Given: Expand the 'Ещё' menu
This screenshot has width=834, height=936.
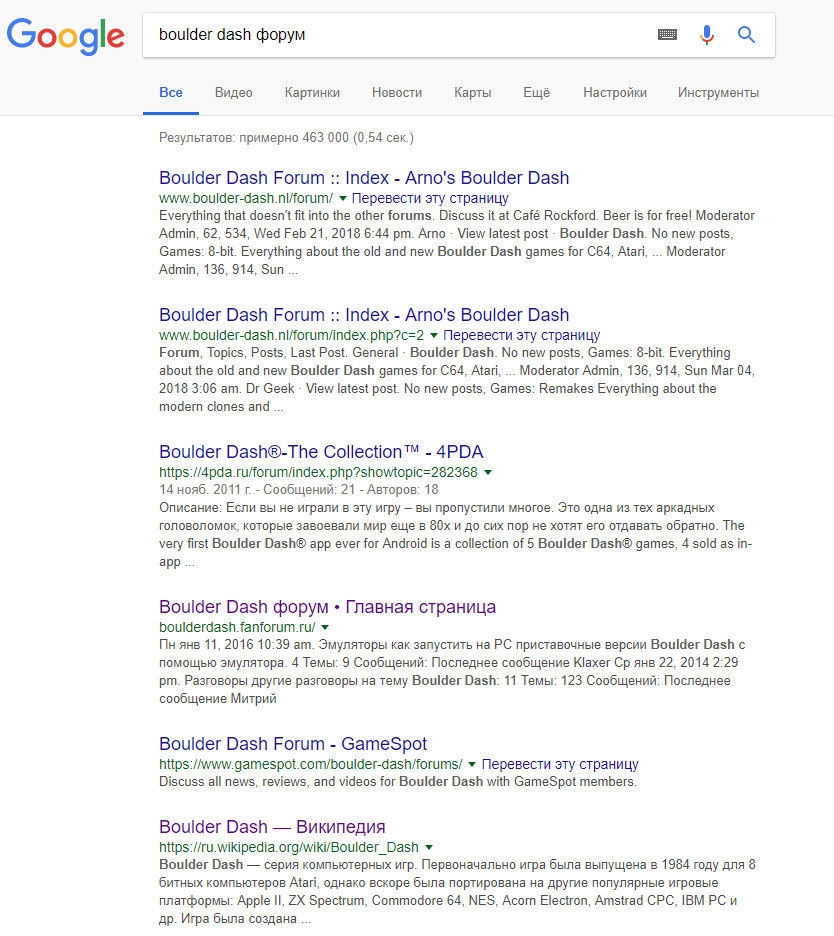Looking at the screenshot, I should point(537,93).
